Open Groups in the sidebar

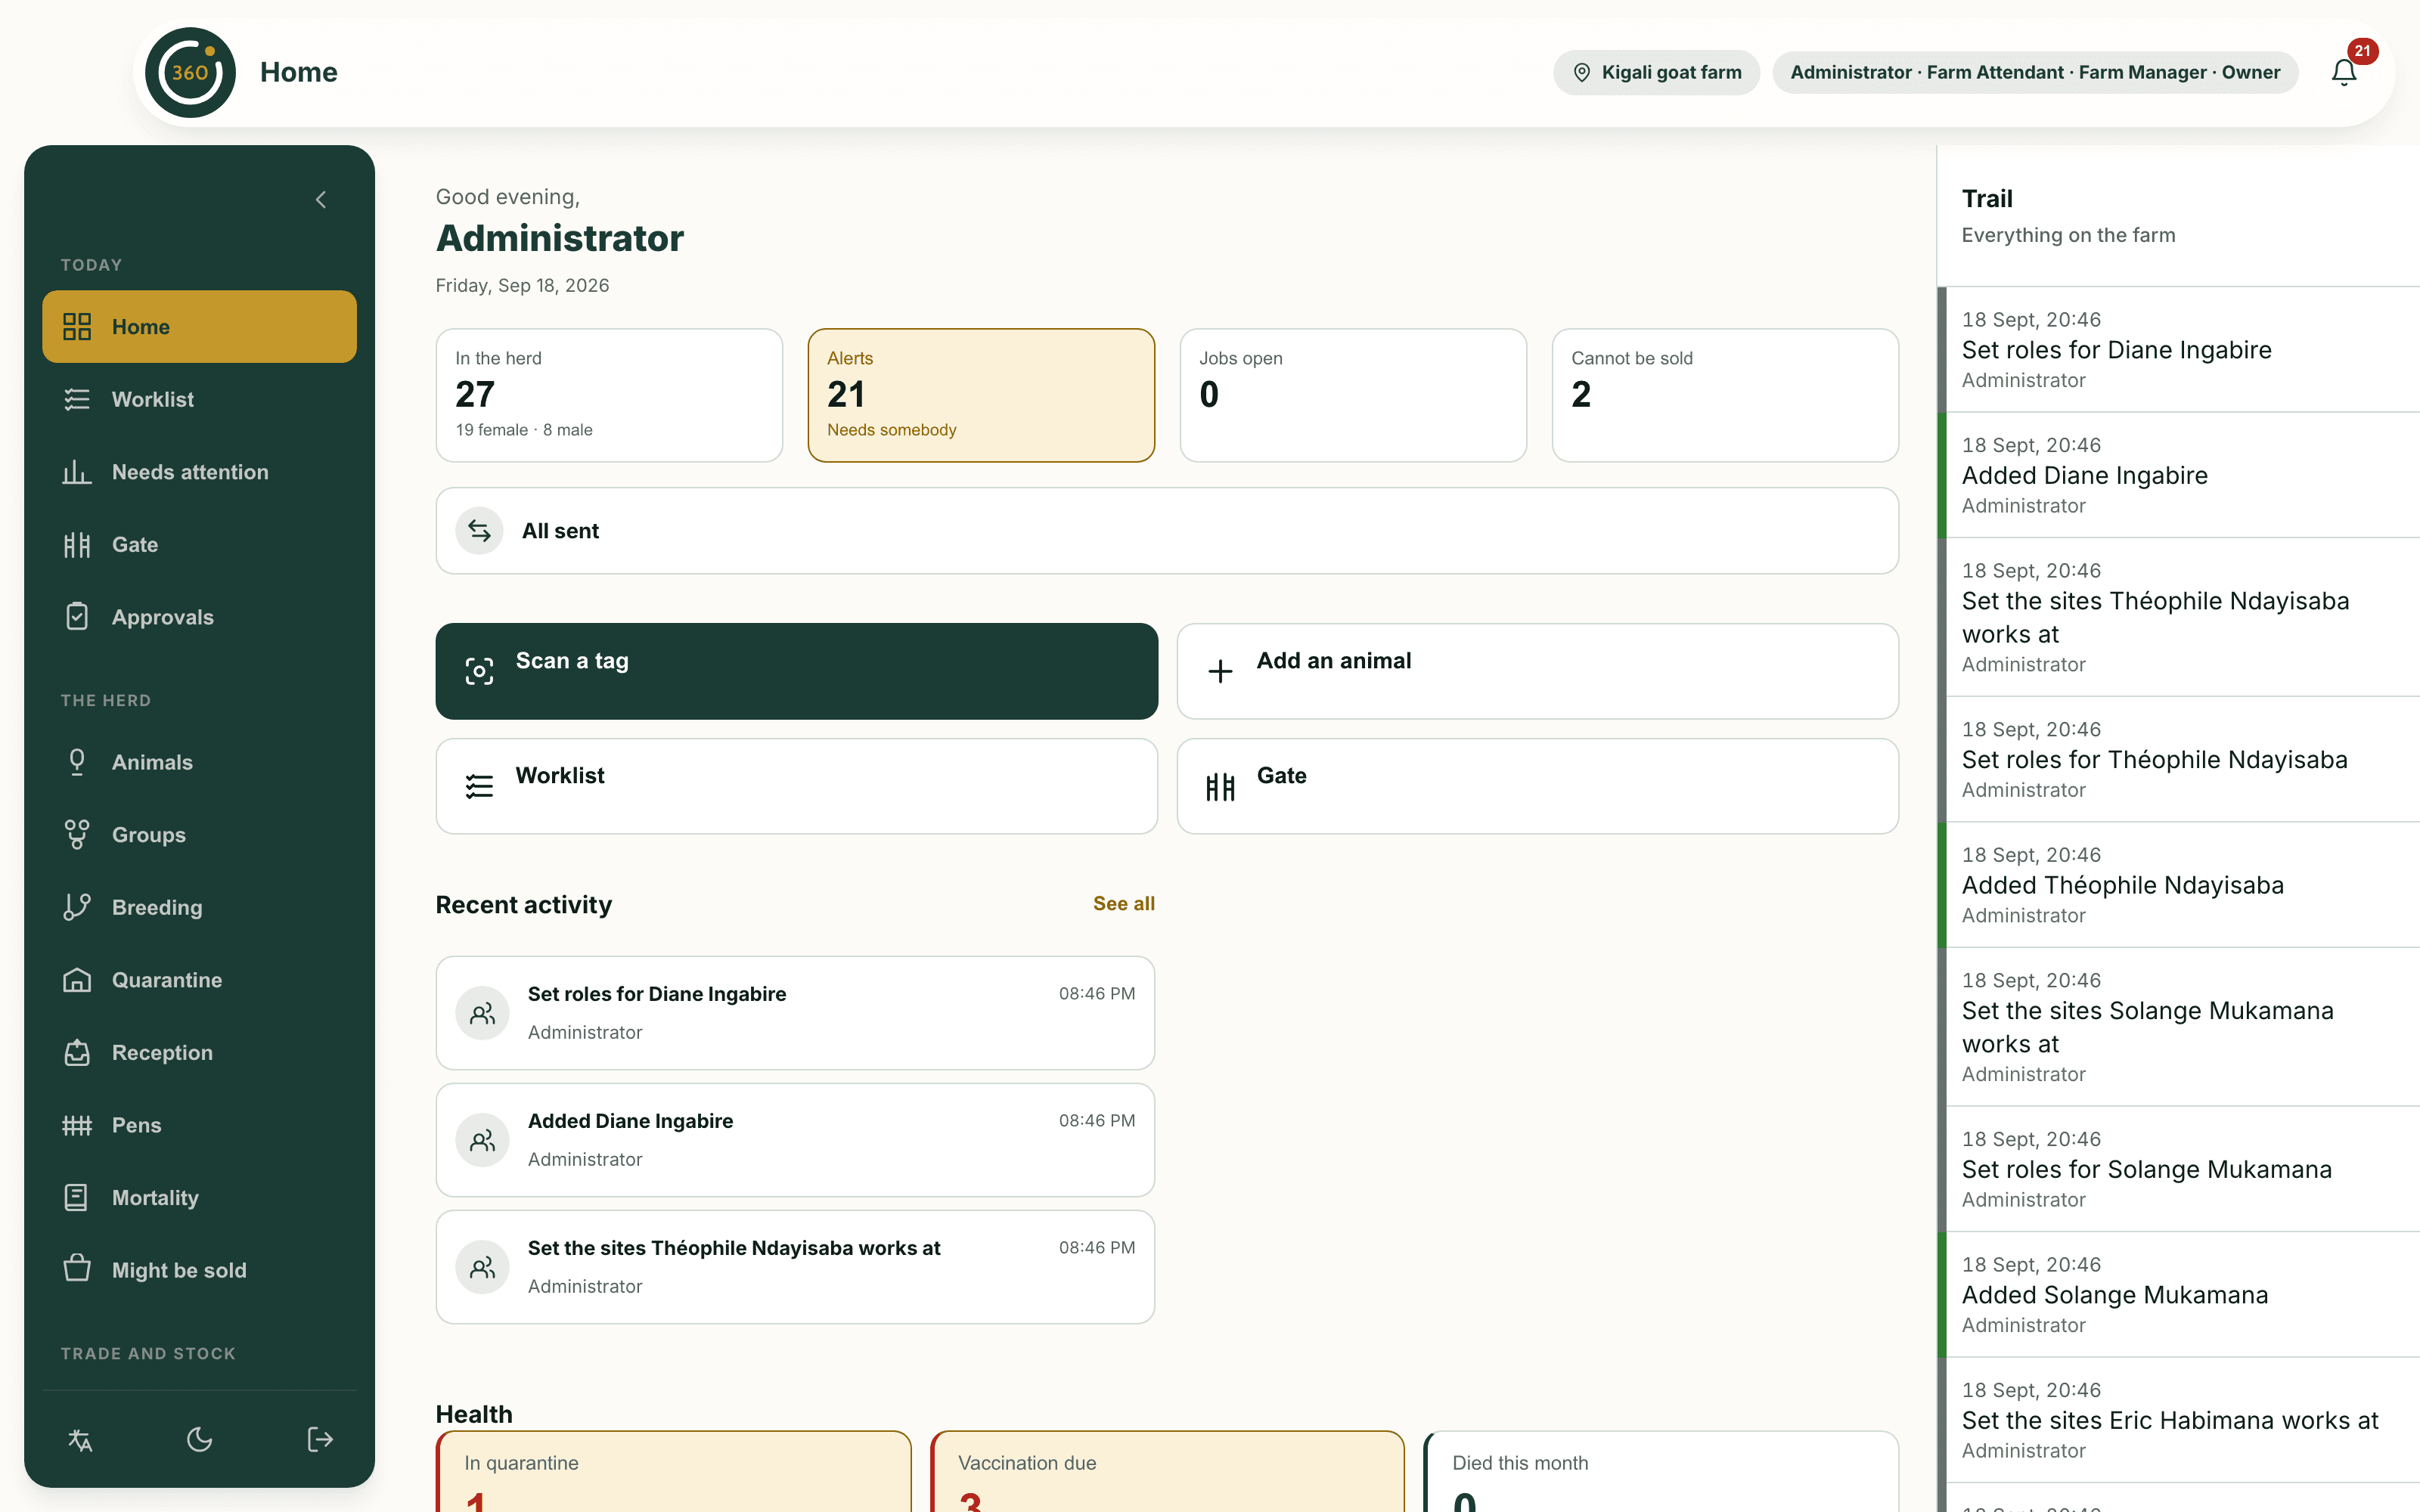(x=199, y=835)
